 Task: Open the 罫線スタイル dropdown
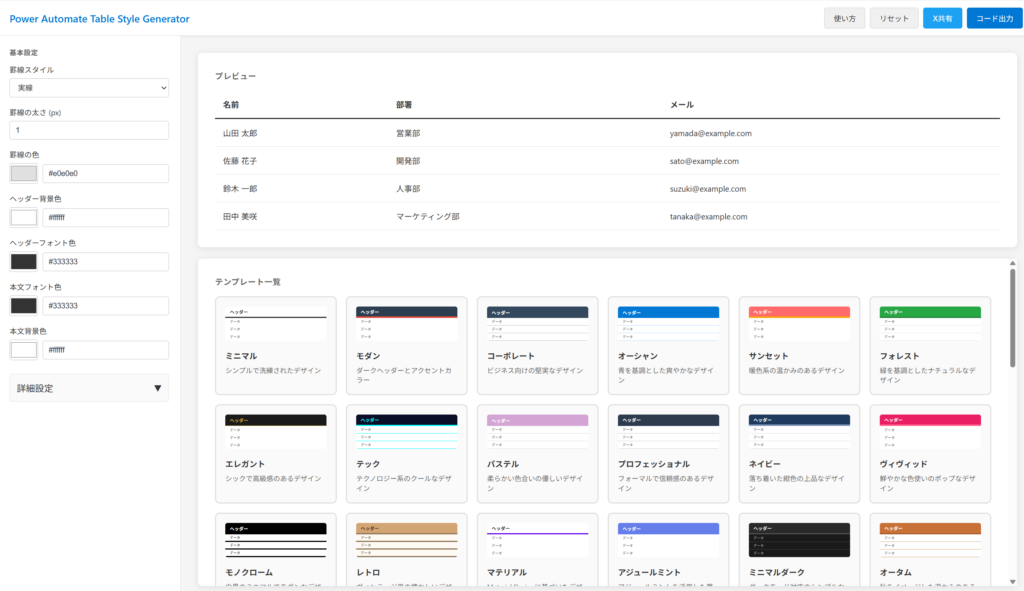89,88
